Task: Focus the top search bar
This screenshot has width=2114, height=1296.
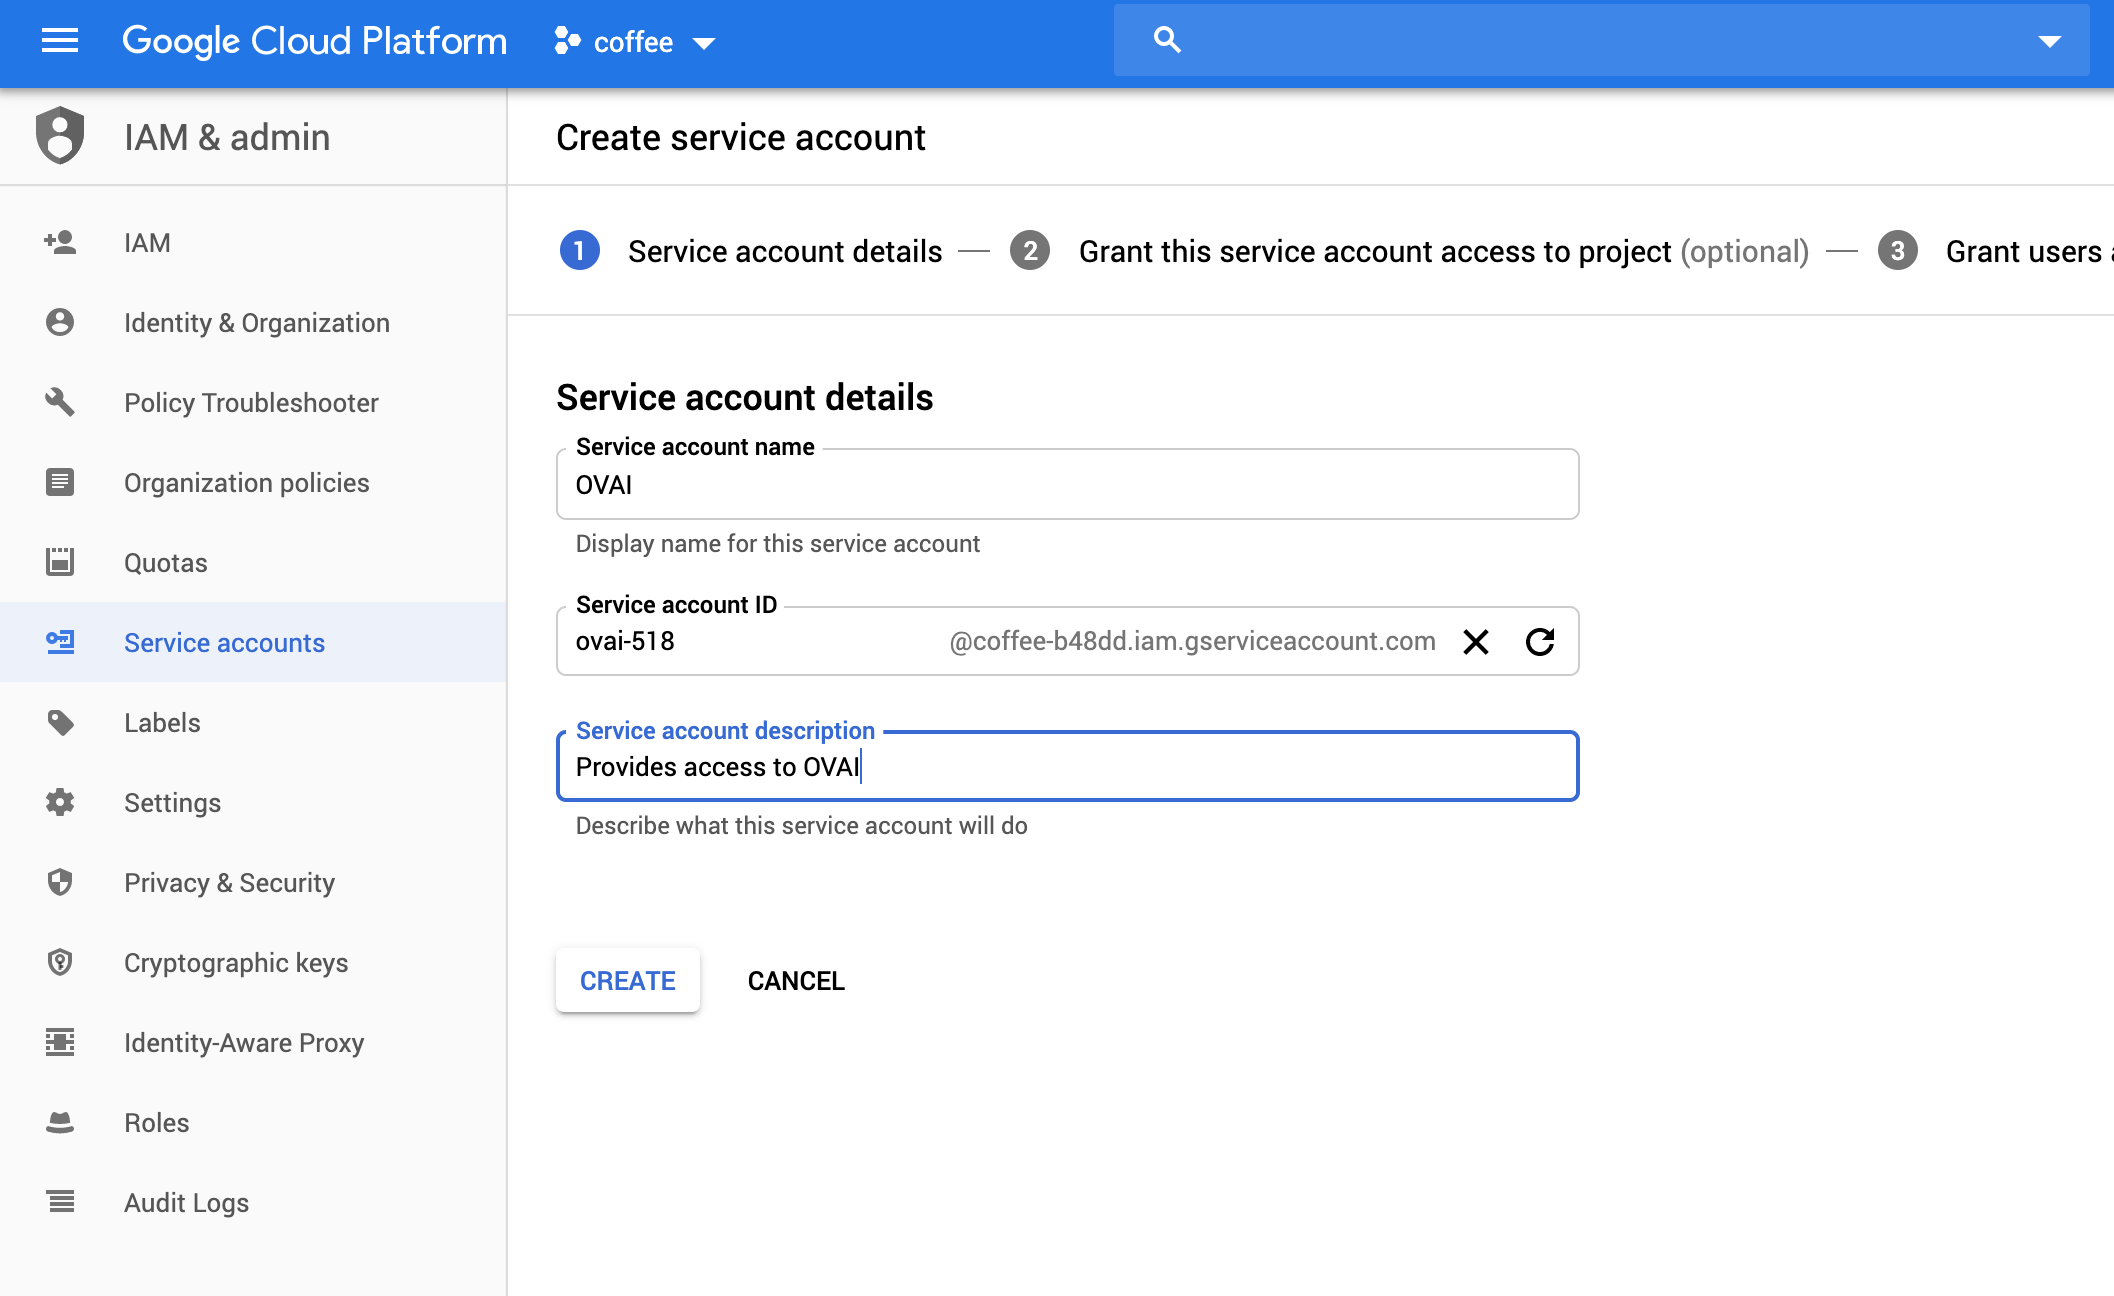Action: pyautogui.click(x=1601, y=40)
